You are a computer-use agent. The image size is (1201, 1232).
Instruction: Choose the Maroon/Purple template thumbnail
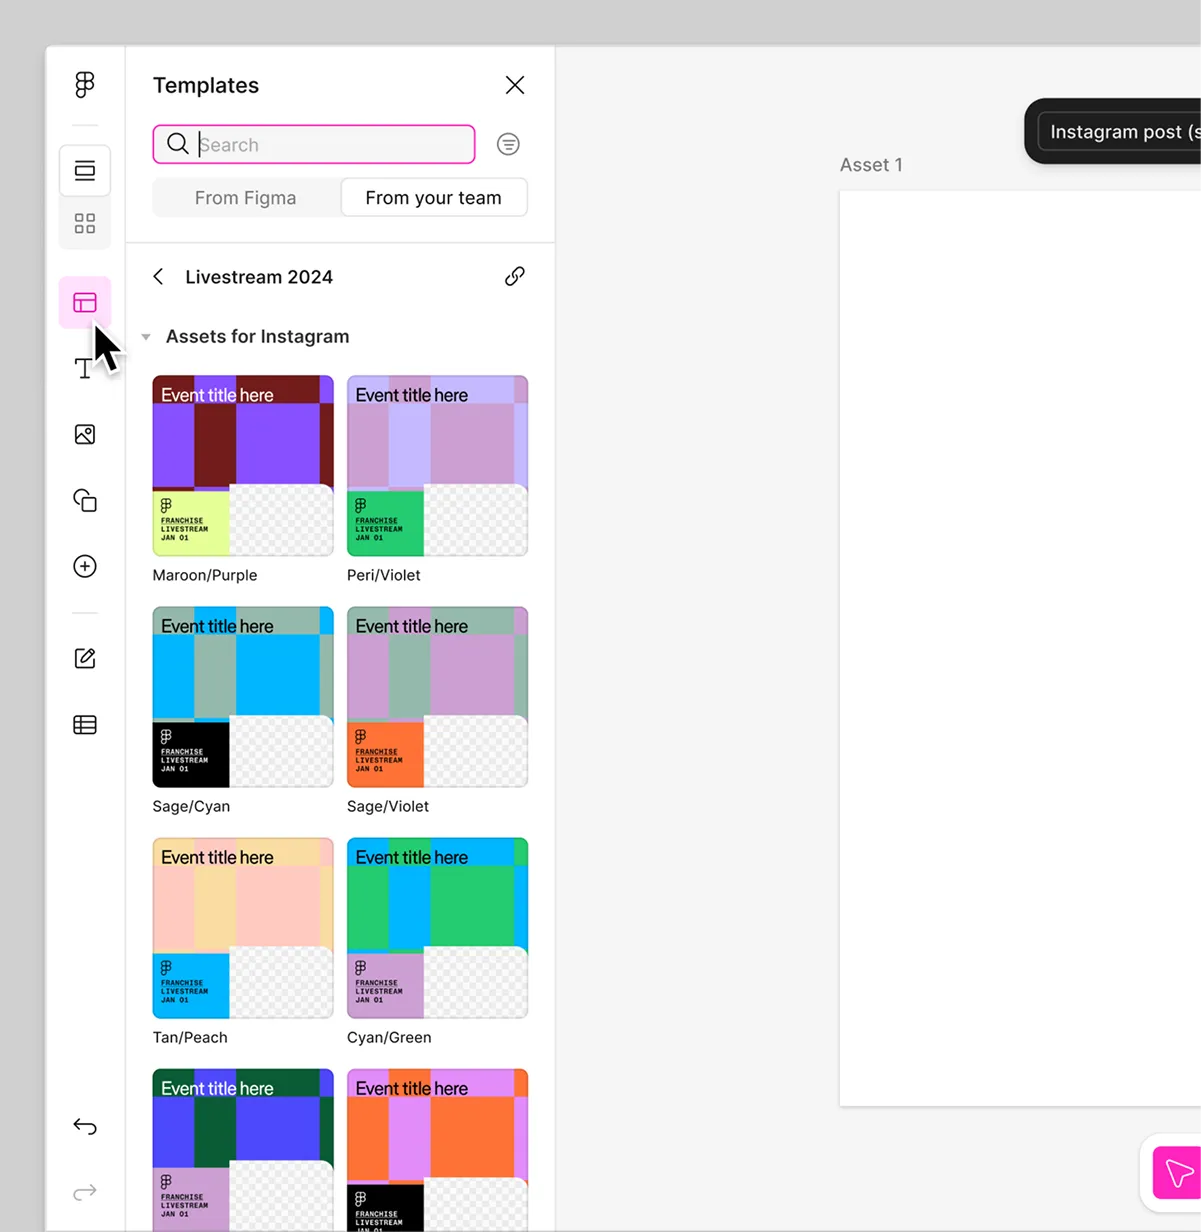(243, 465)
